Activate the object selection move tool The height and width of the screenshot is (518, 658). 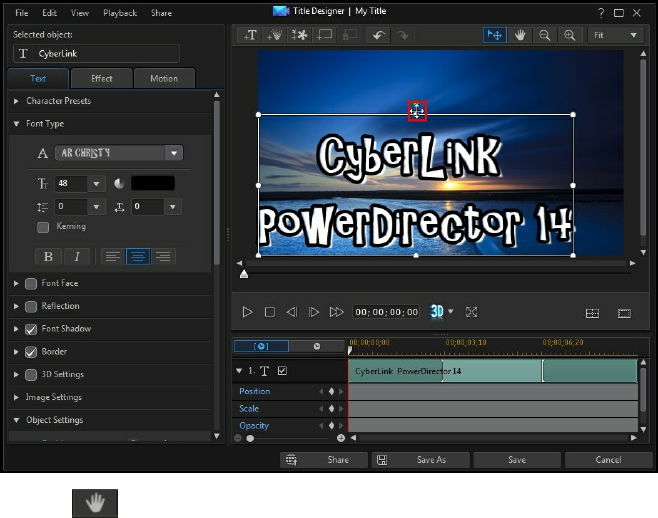point(494,35)
